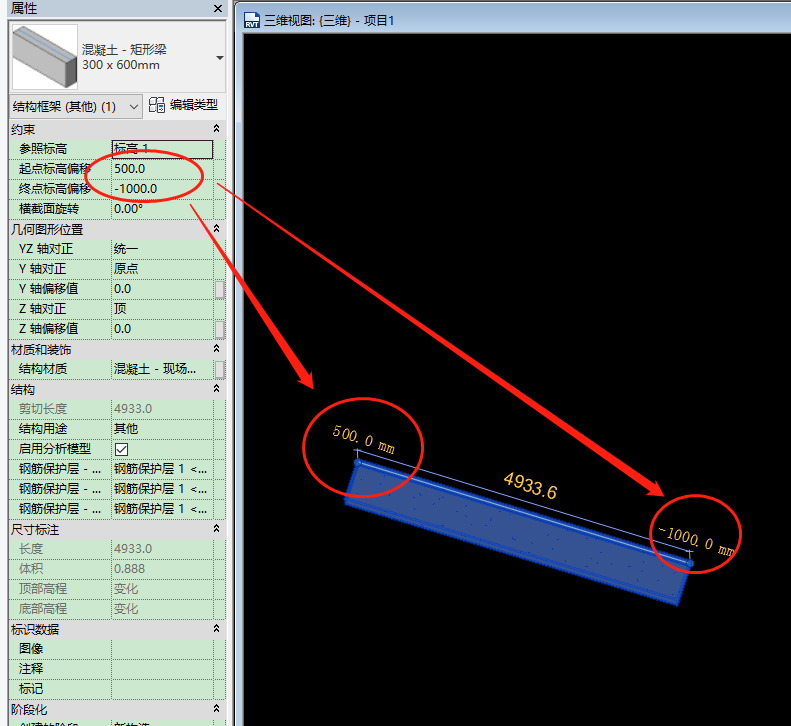The height and width of the screenshot is (726, 791).
Task: Click the first 钢筋保护层 value cell
Action: tap(162, 469)
